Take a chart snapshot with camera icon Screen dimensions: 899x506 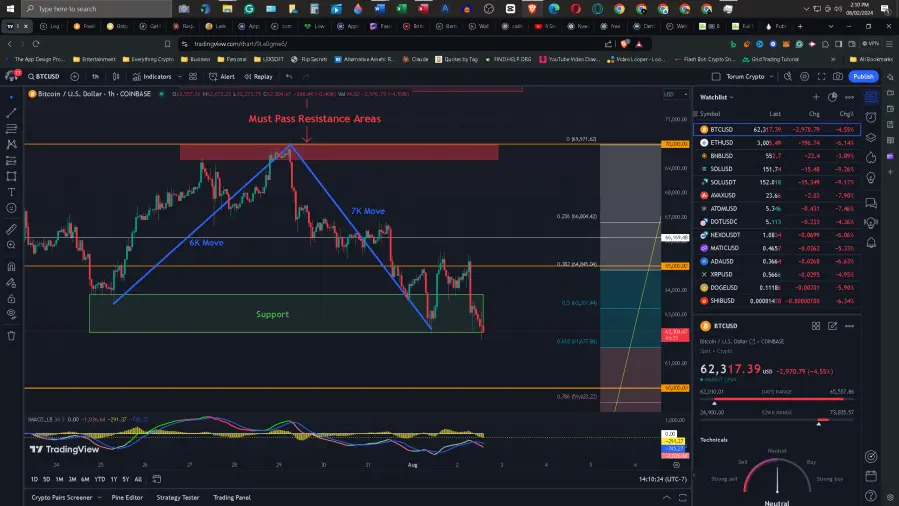(838, 76)
